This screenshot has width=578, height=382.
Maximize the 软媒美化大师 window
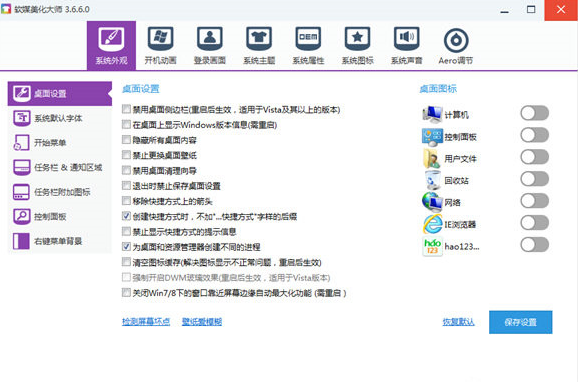coord(531,10)
